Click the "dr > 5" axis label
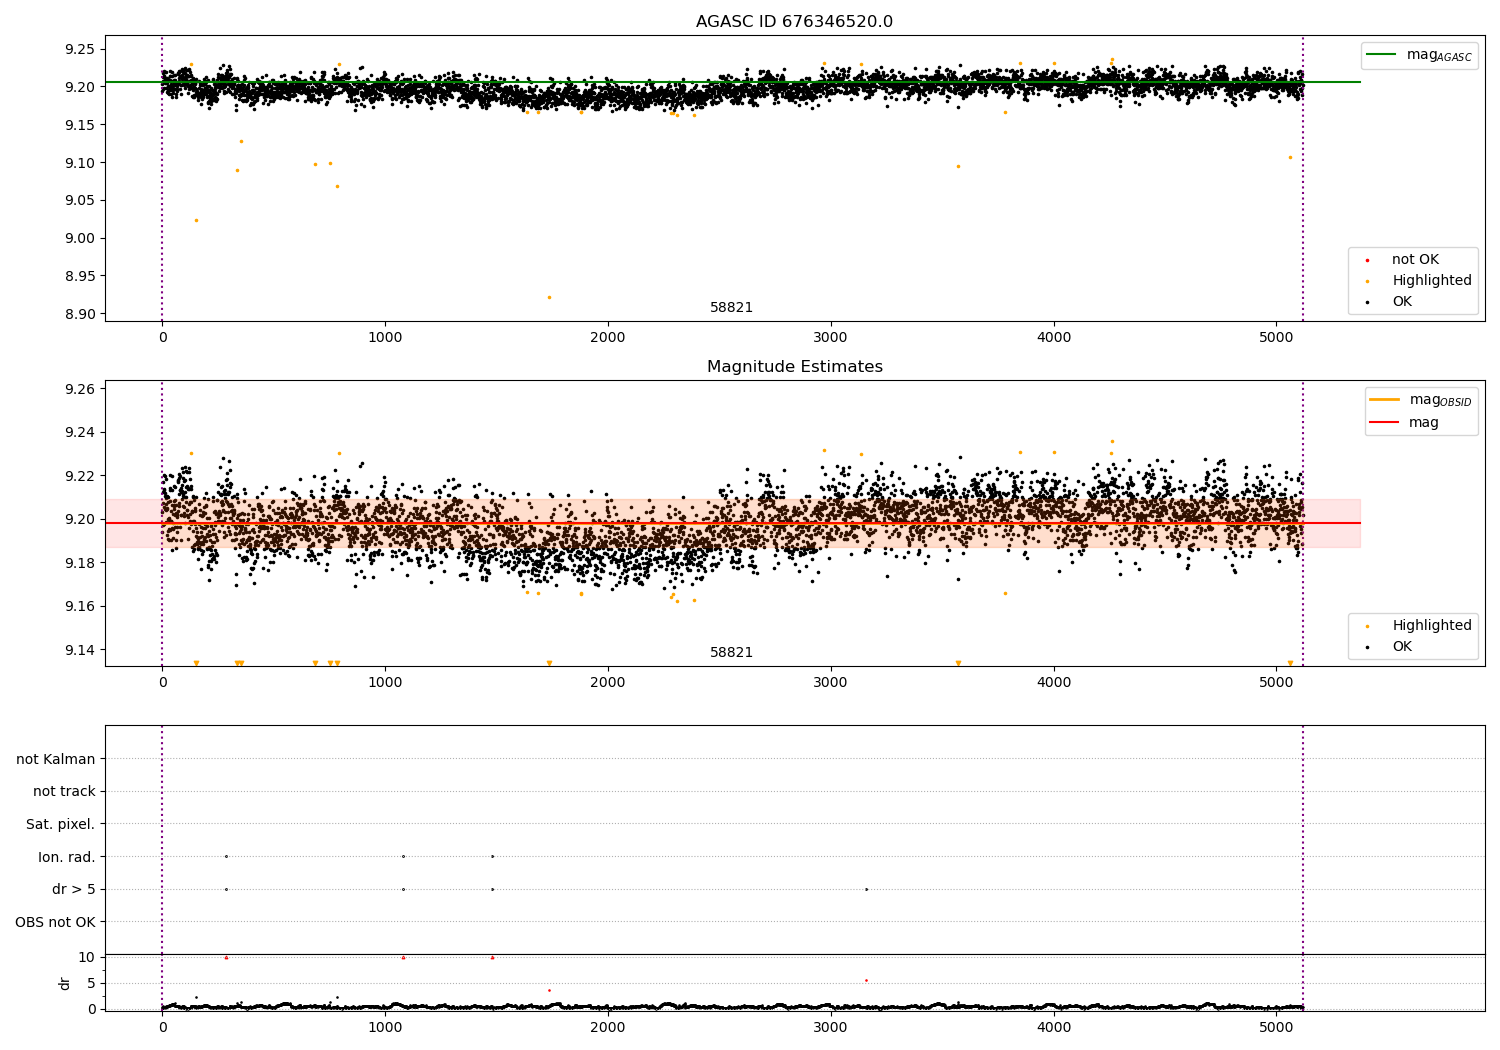The height and width of the screenshot is (1050, 1500). pos(74,889)
